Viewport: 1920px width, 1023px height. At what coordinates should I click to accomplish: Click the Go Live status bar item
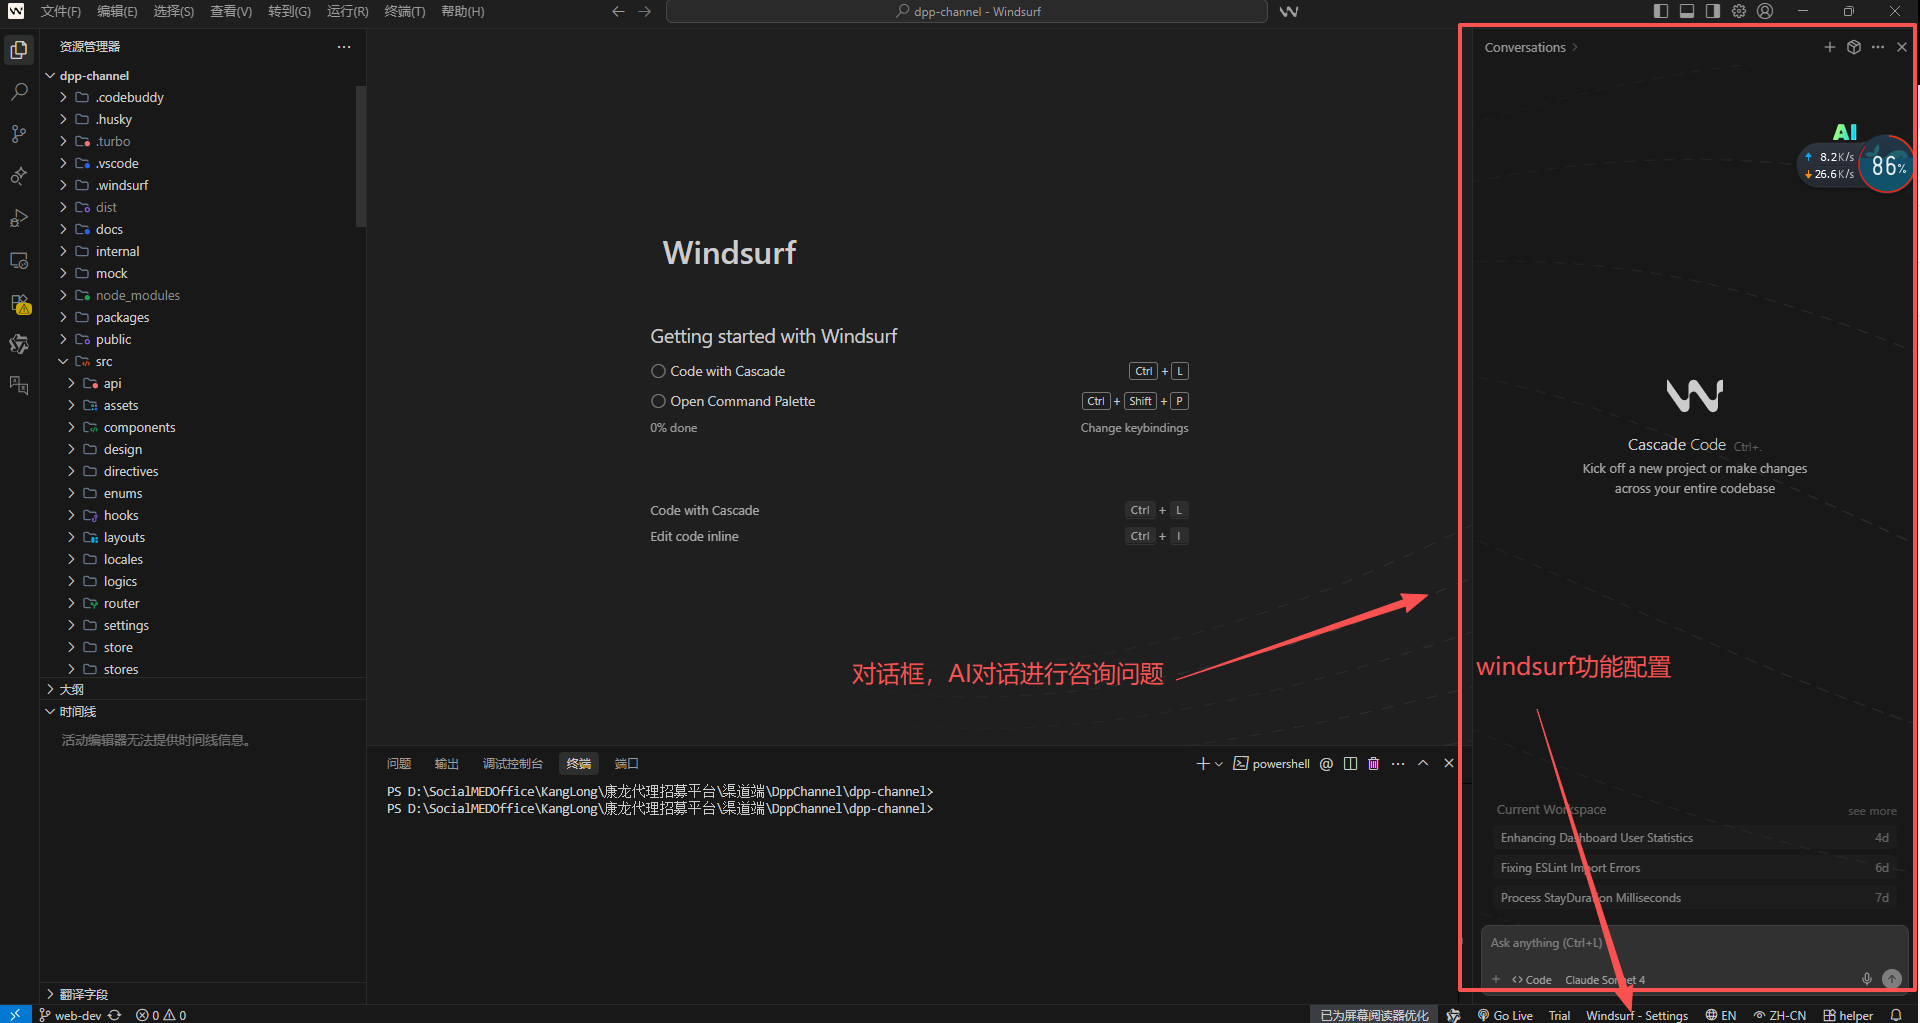[x=1505, y=1015]
